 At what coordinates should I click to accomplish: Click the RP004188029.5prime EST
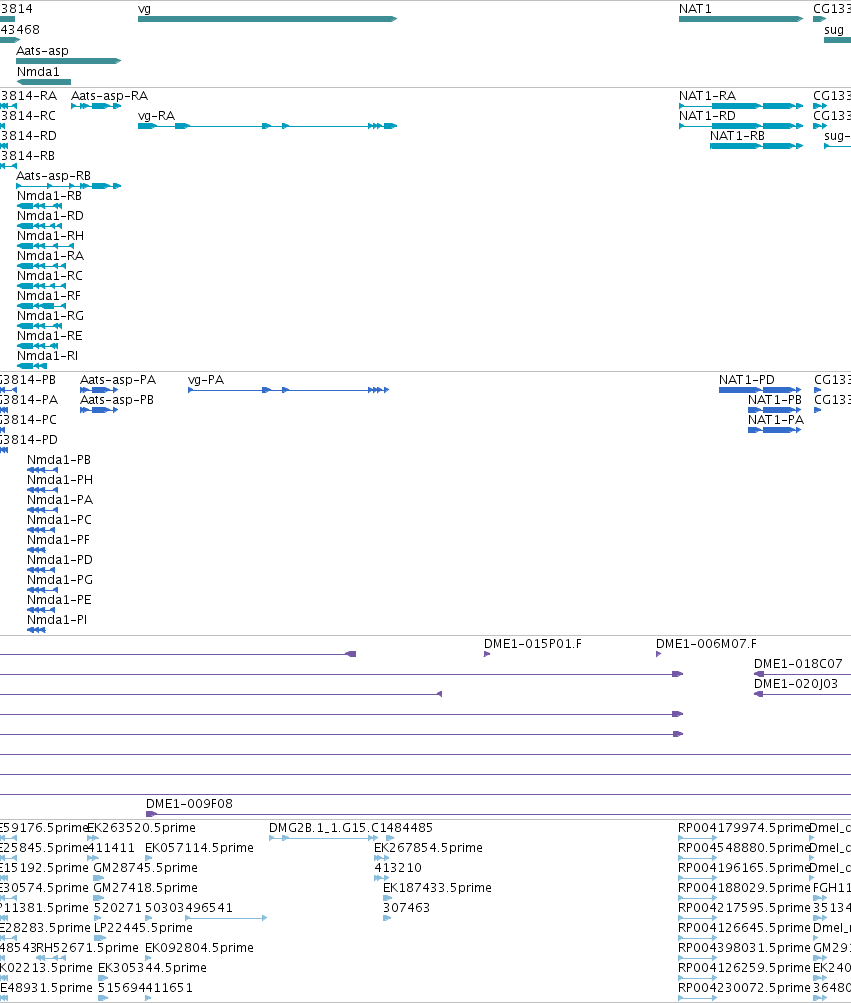tap(697, 898)
